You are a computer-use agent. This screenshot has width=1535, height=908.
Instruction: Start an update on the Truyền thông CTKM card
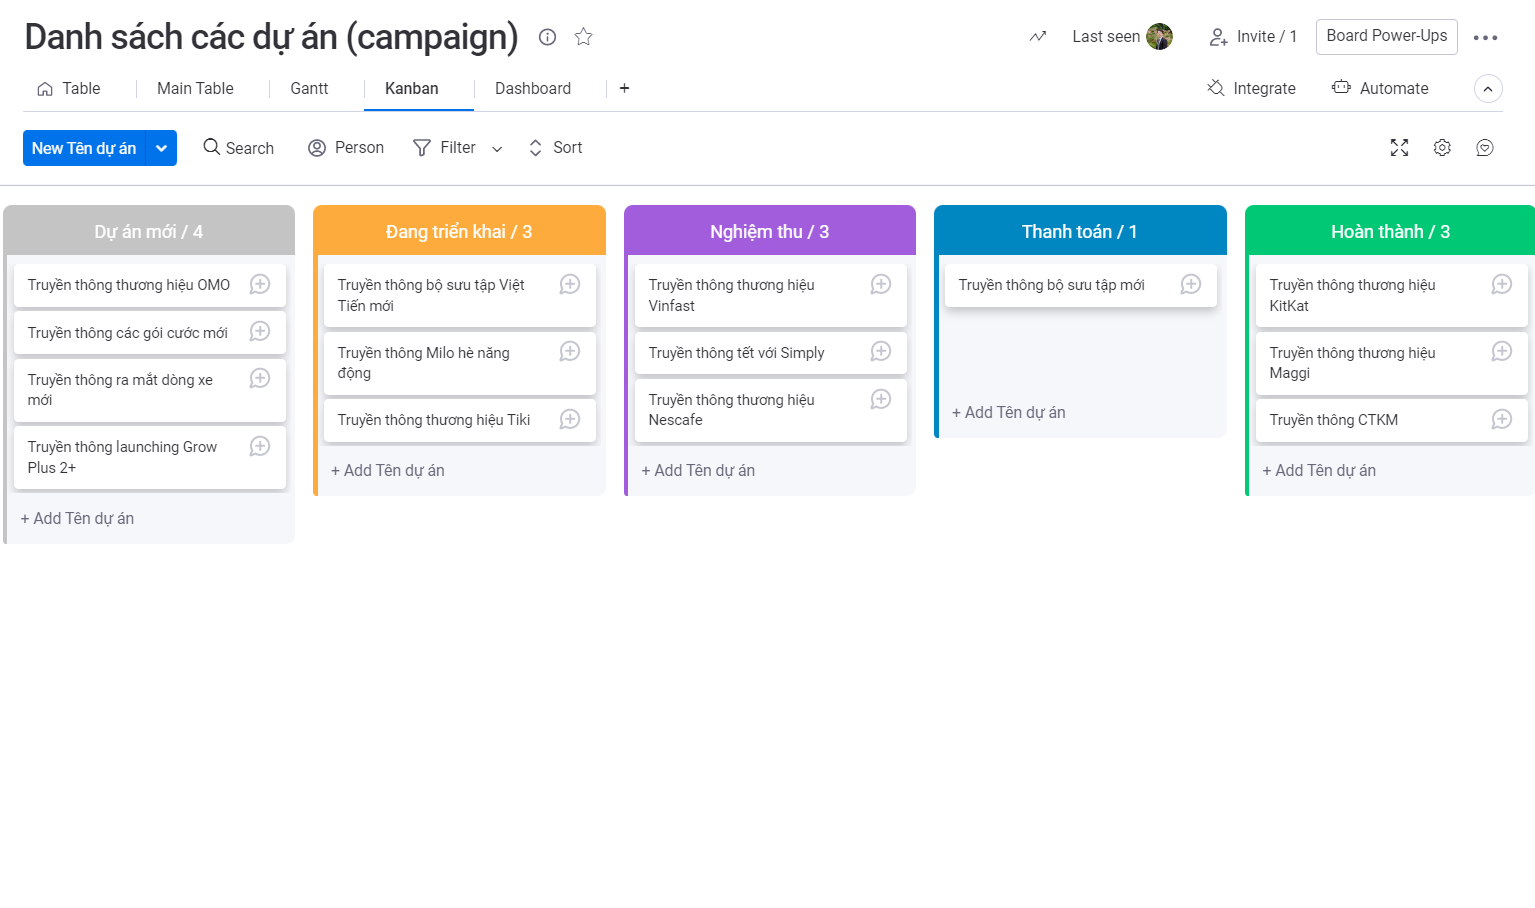(1501, 420)
